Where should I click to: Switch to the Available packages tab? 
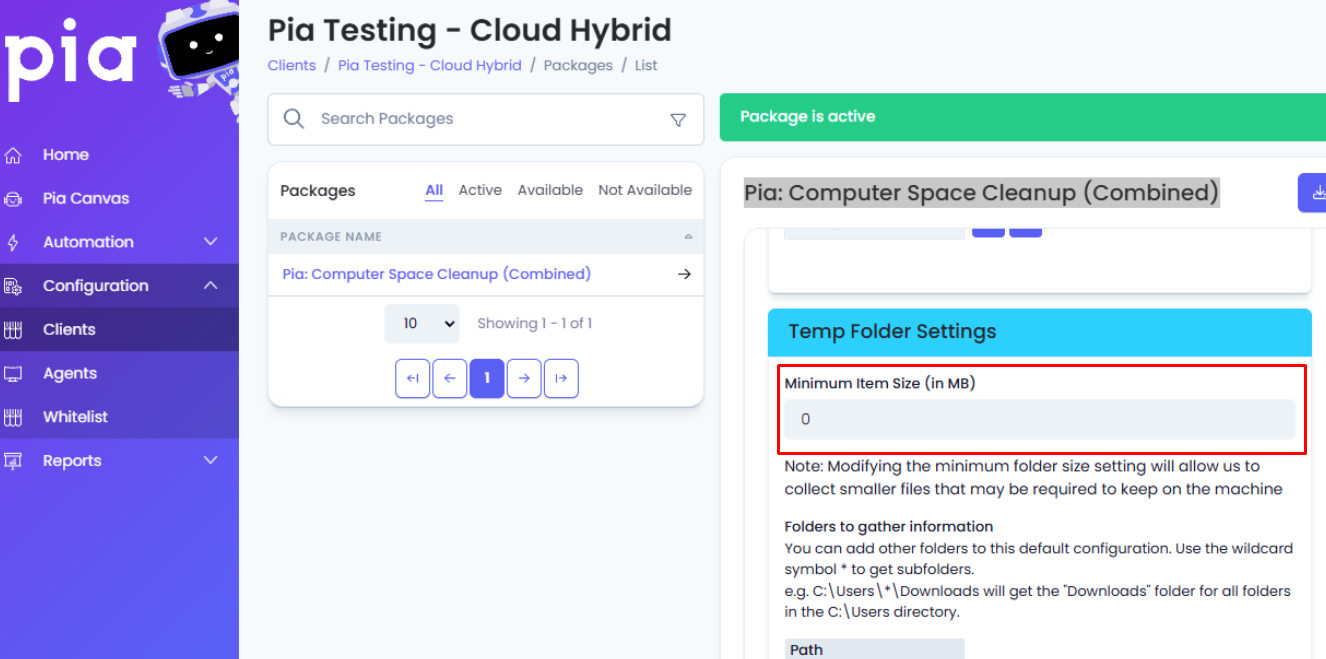[550, 190]
